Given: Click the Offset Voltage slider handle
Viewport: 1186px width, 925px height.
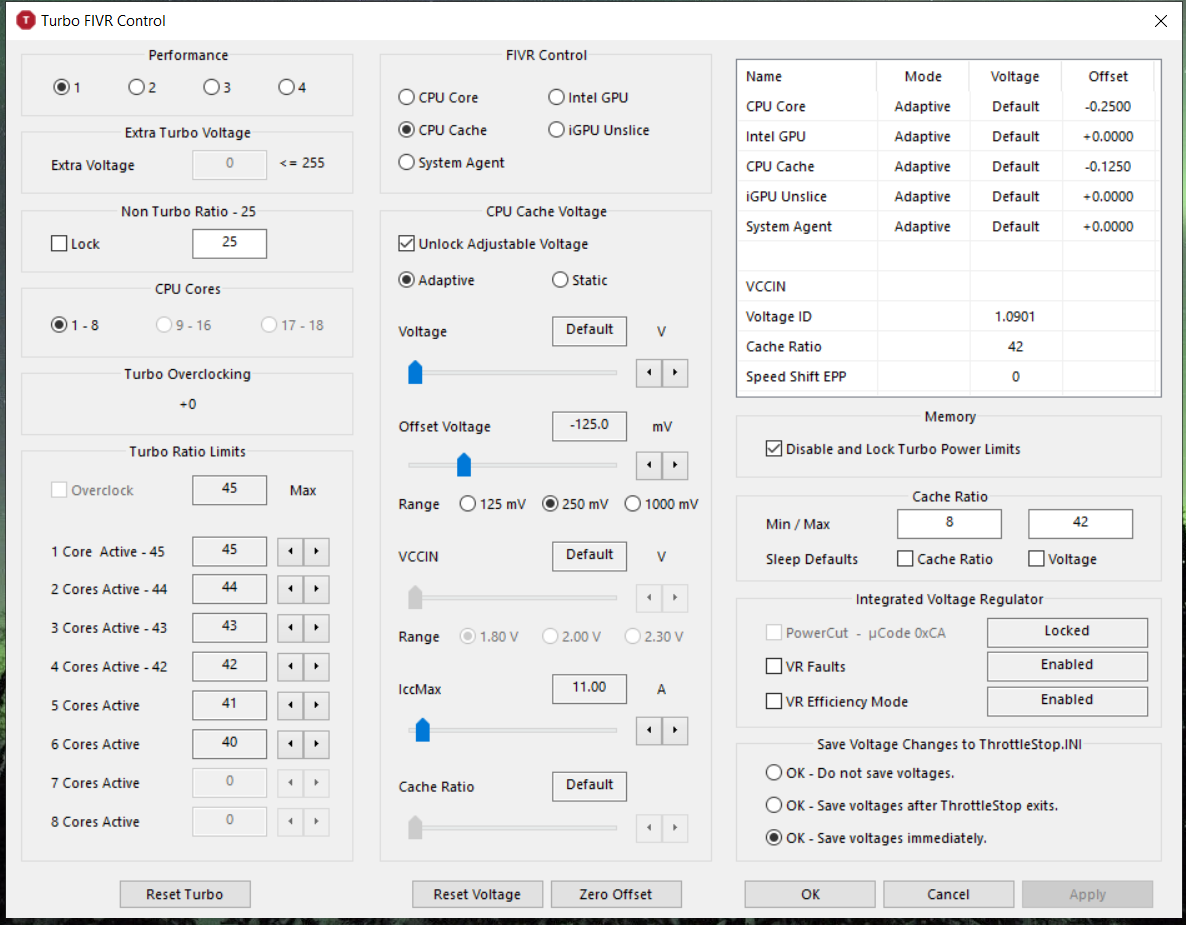Looking at the screenshot, I should click(464, 464).
